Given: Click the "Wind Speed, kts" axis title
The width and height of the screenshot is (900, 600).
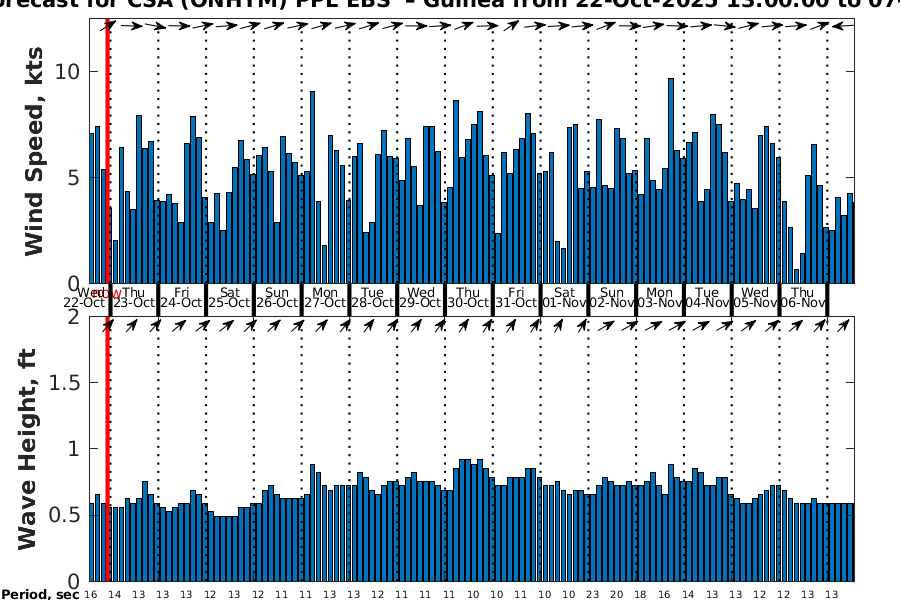Looking at the screenshot, I should pyautogui.click(x=35, y=170).
